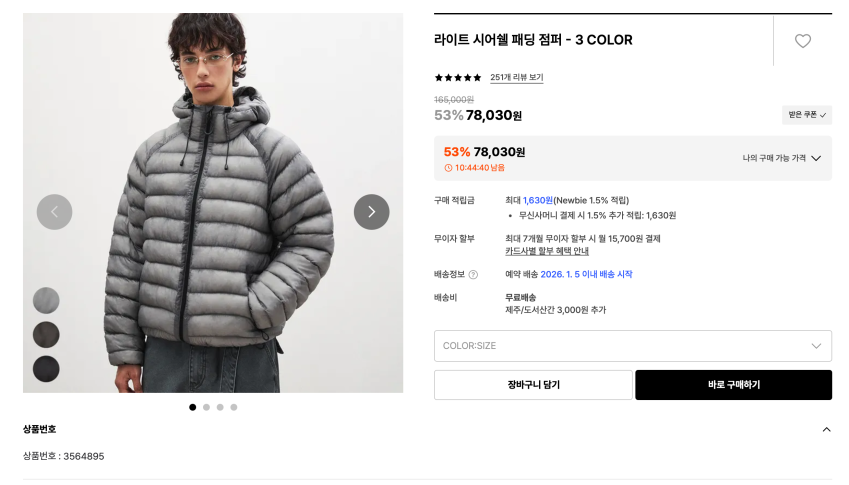Select the second image carousel dot
Image resolution: width=849 pixels, height=485 pixels.
click(206, 407)
